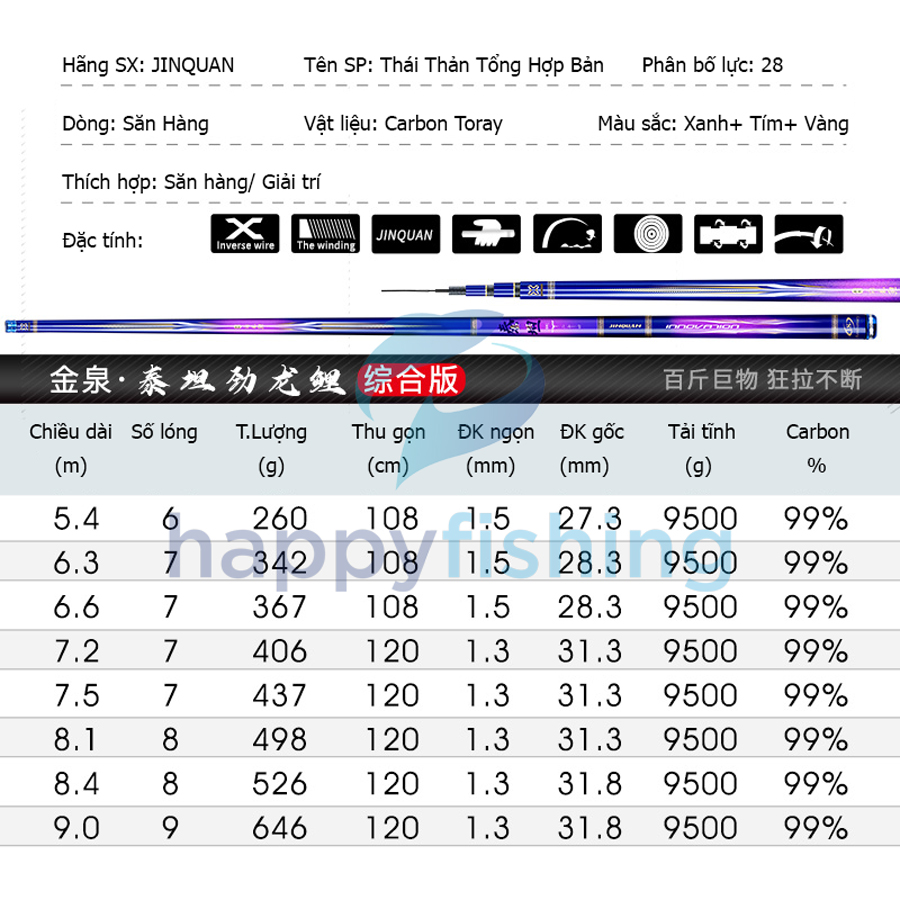Click the 'Dòng: Săn Hàng' text
The width and height of the screenshot is (900, 900).
(x=135, y=124)
